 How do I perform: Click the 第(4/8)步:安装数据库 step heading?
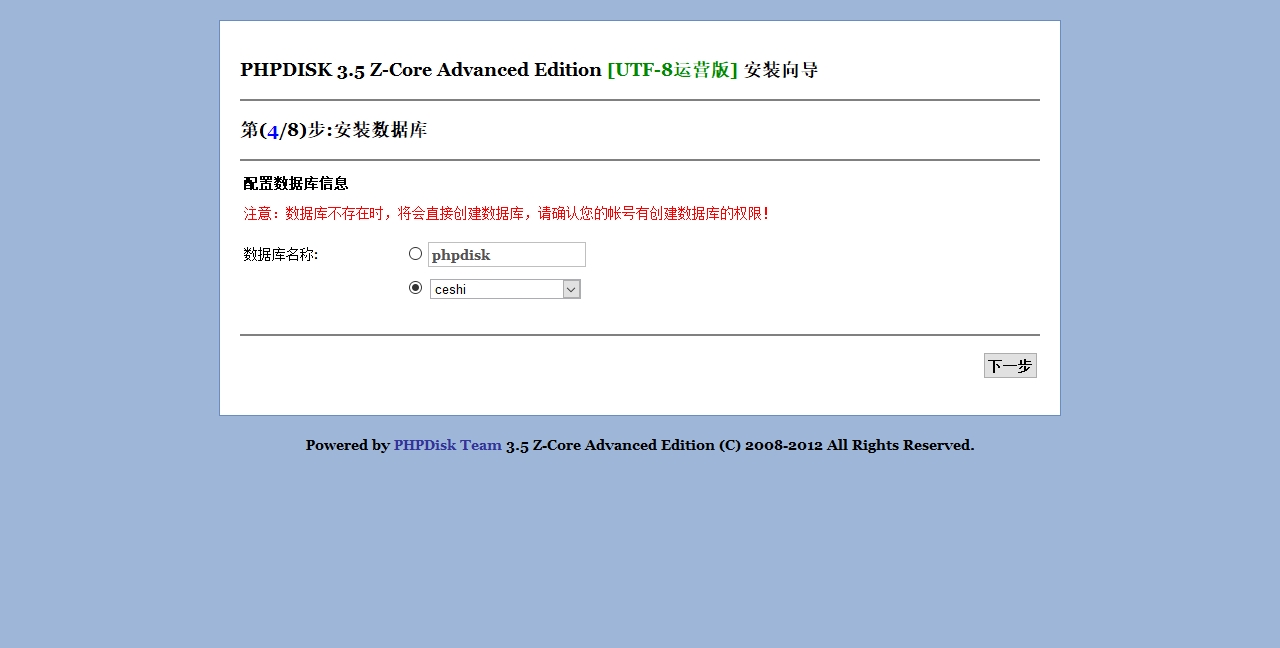point(334,130)
